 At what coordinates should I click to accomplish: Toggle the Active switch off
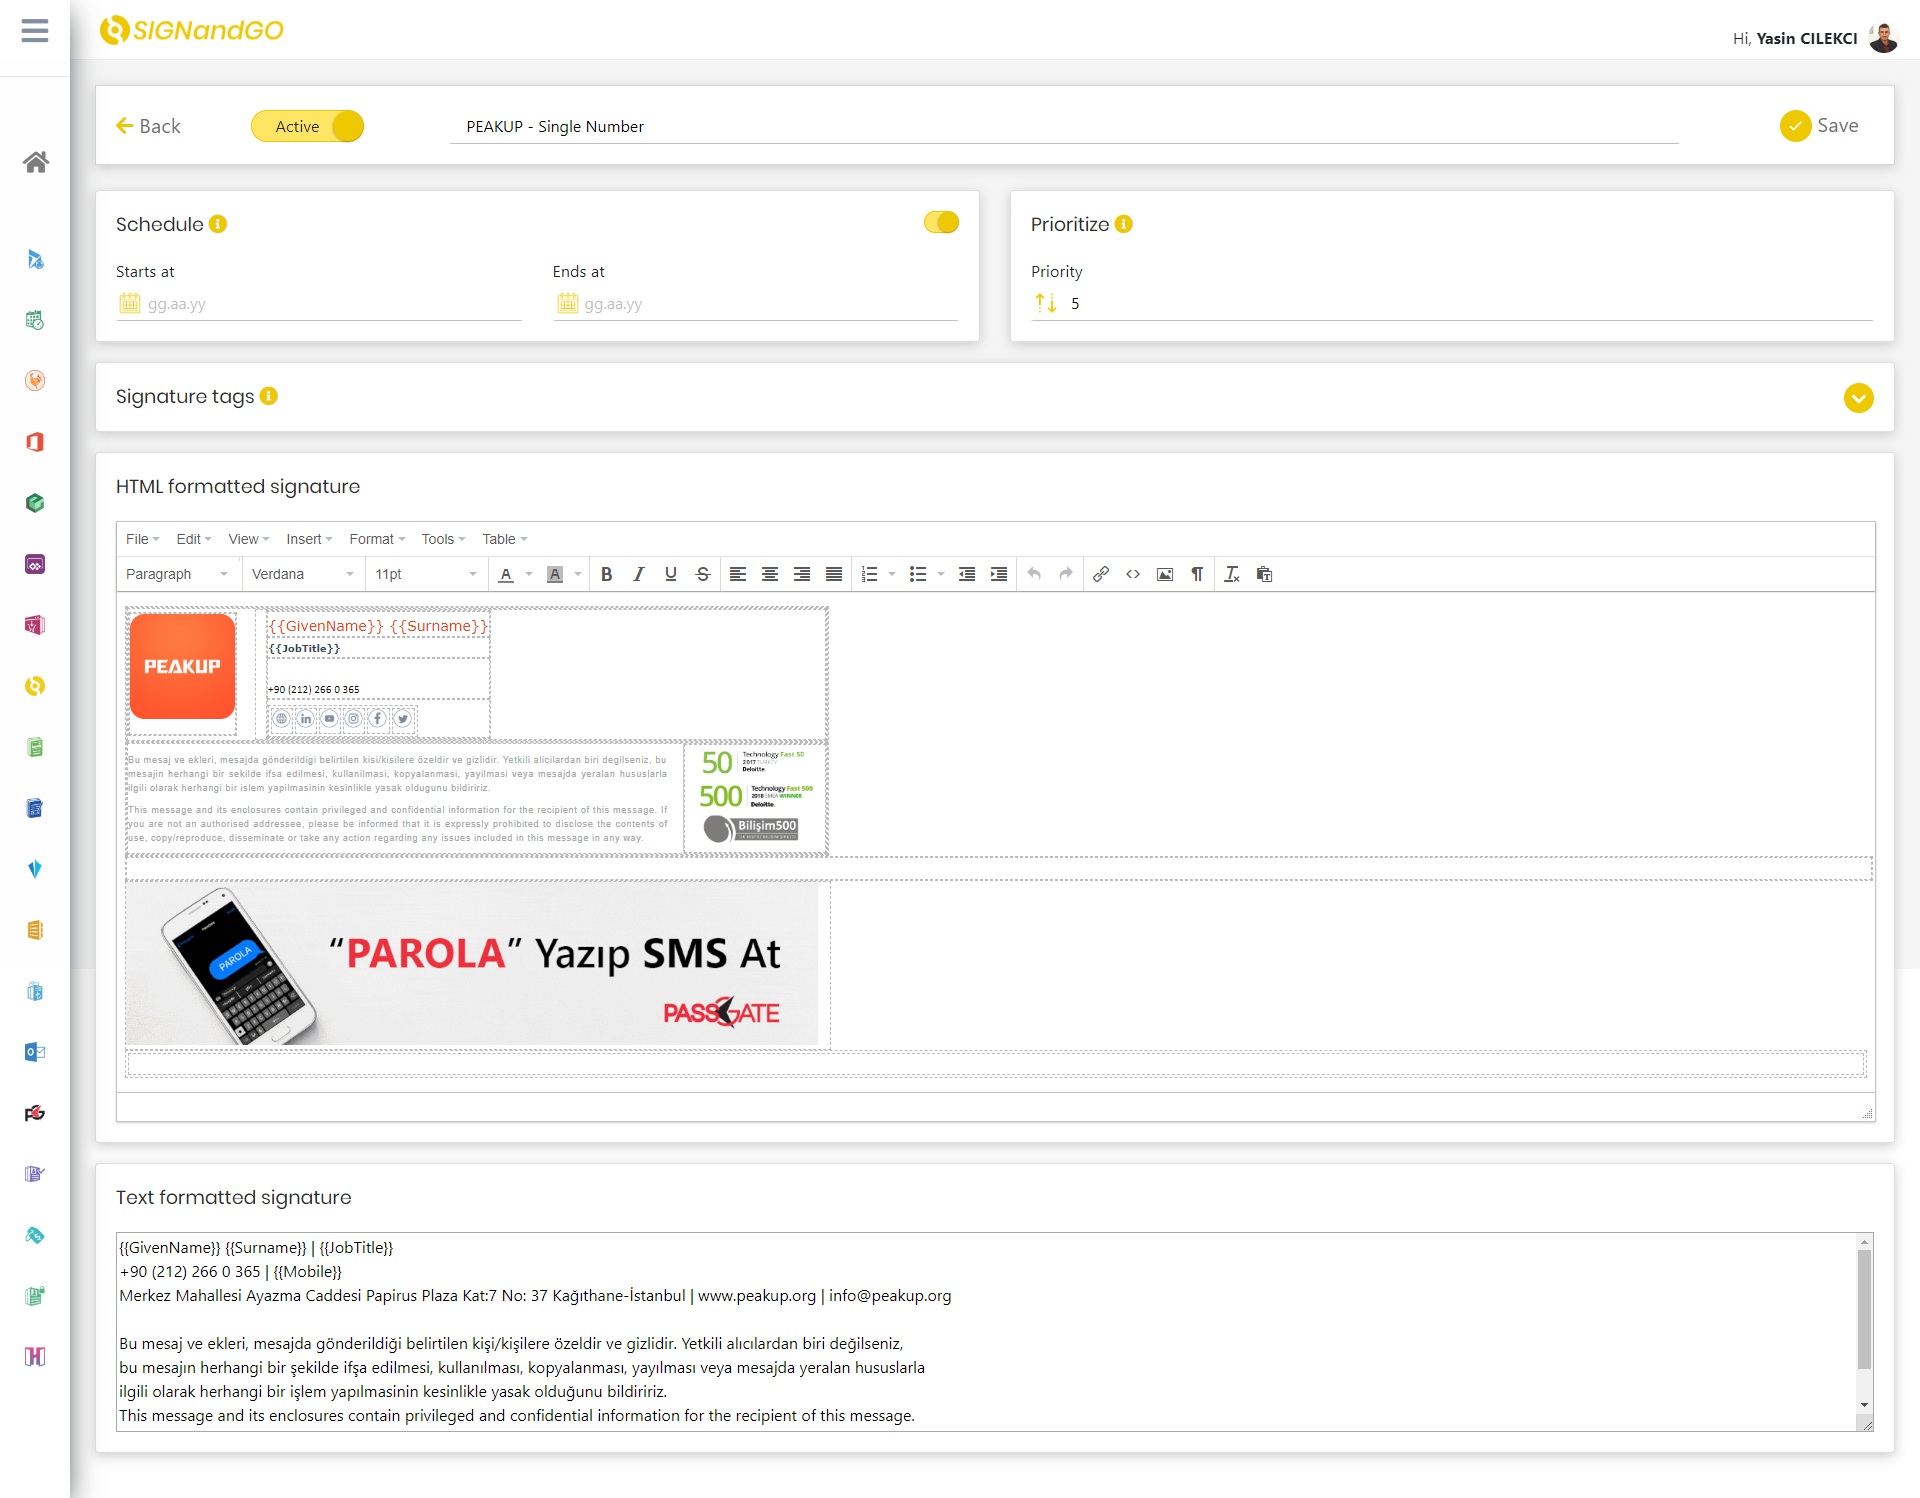pyautogui.click(x=307, y=126)
